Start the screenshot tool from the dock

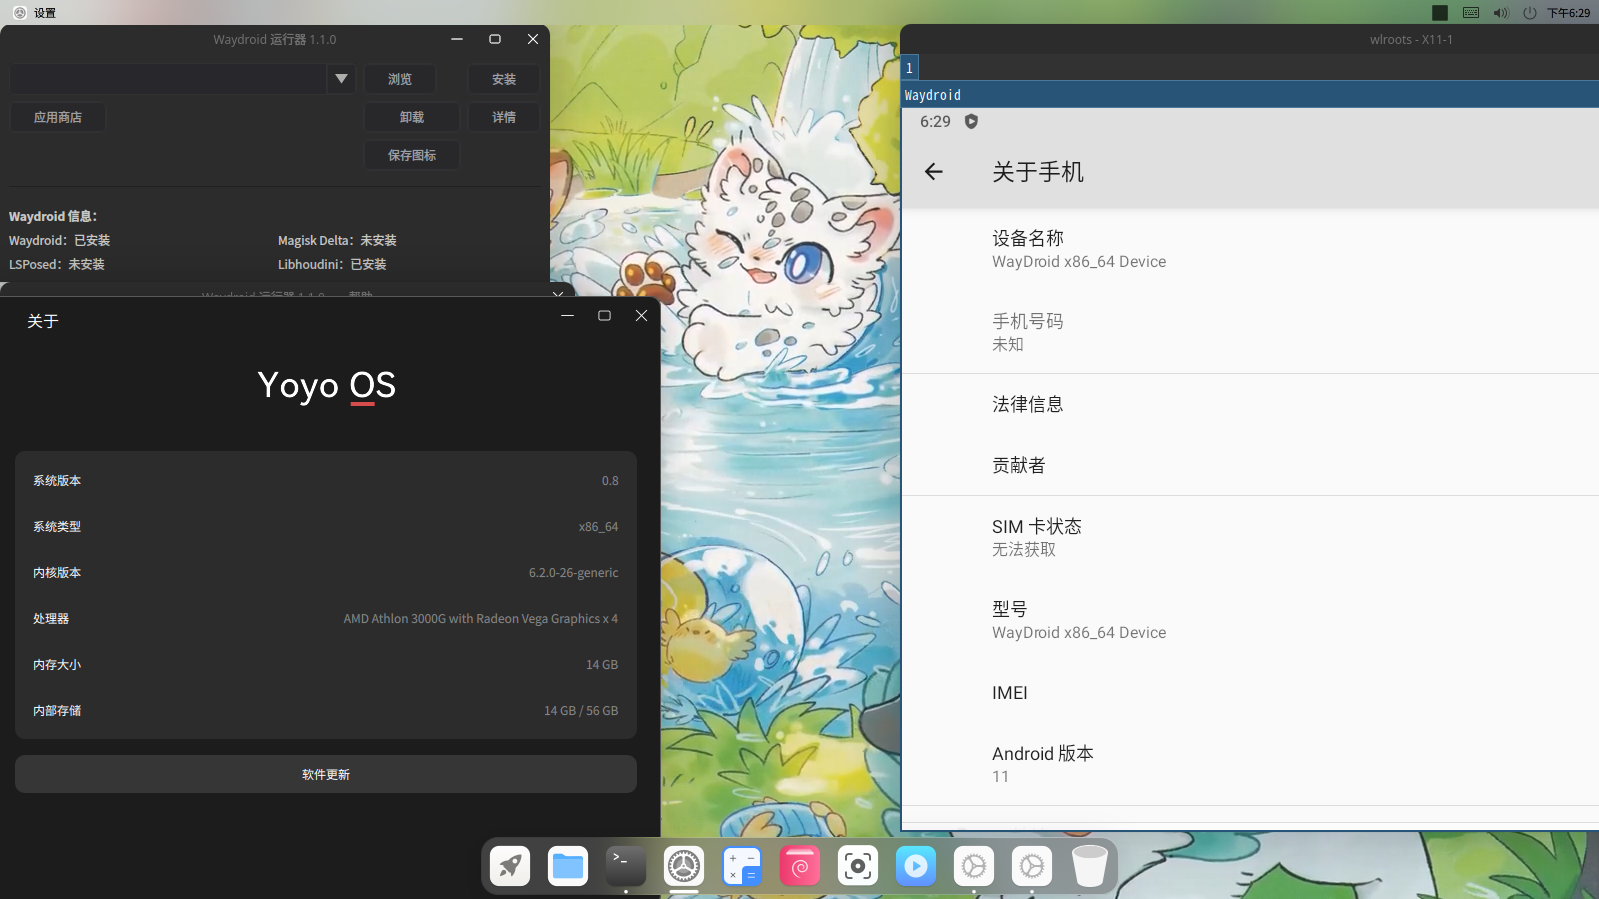pos(858,866)
